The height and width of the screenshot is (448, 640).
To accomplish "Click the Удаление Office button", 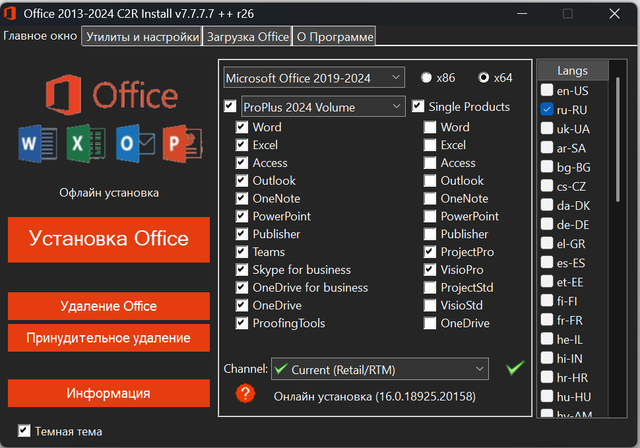I will pos(109,306).
